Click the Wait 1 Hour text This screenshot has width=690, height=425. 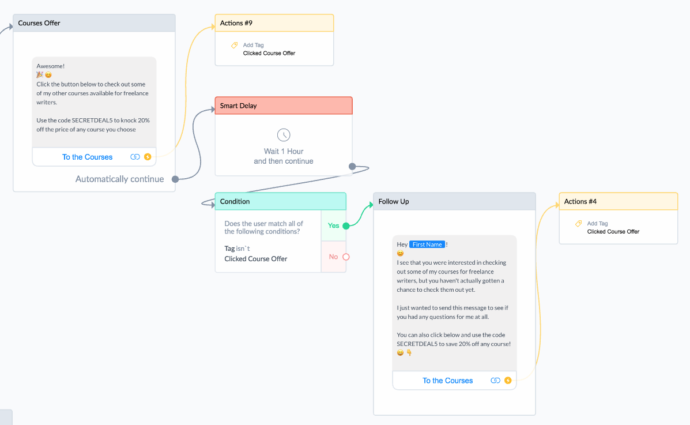[x=283, y=151]
